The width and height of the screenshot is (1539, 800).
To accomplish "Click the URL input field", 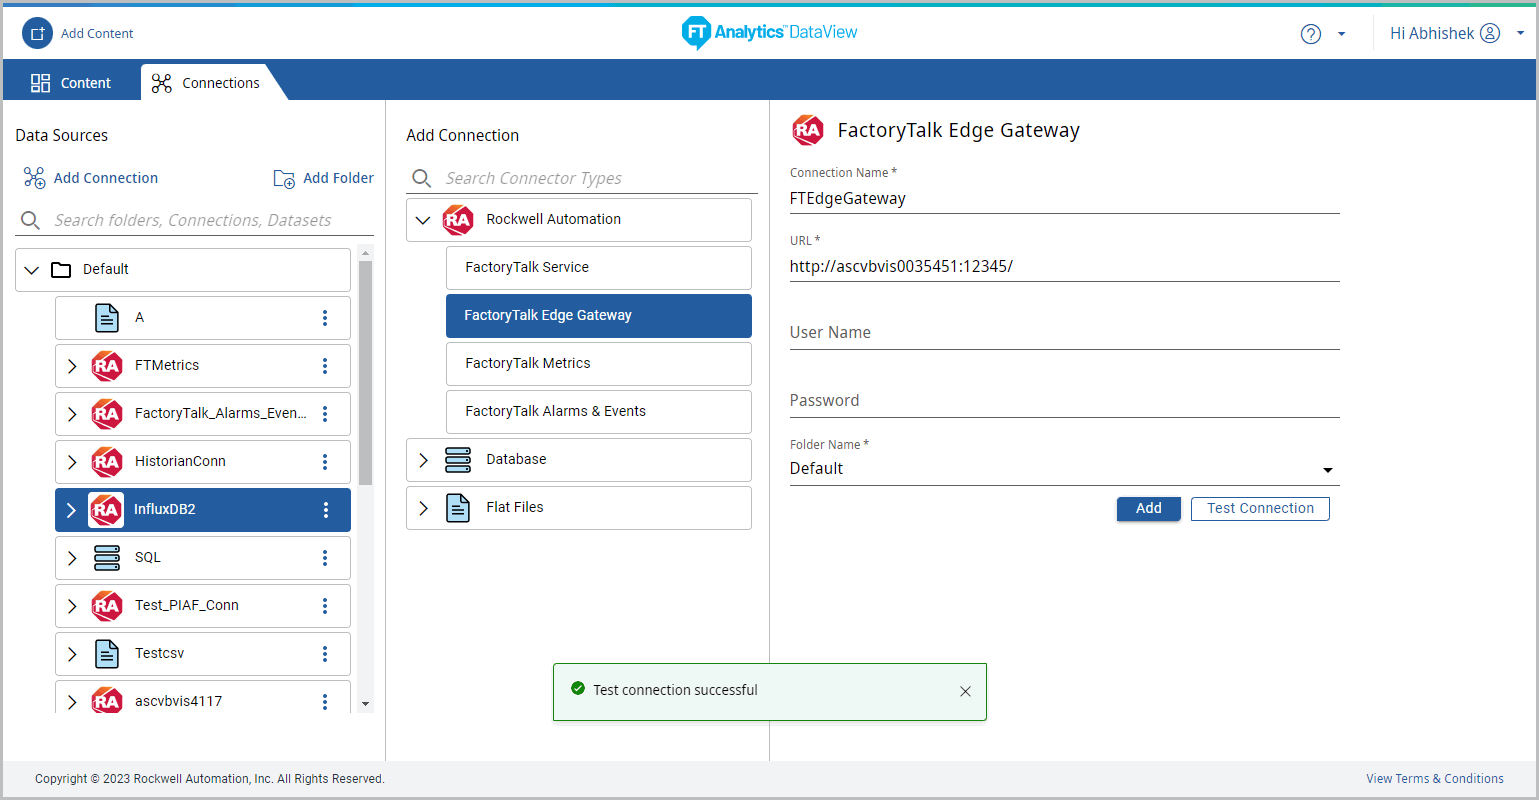I will (x=1064, y=266).
